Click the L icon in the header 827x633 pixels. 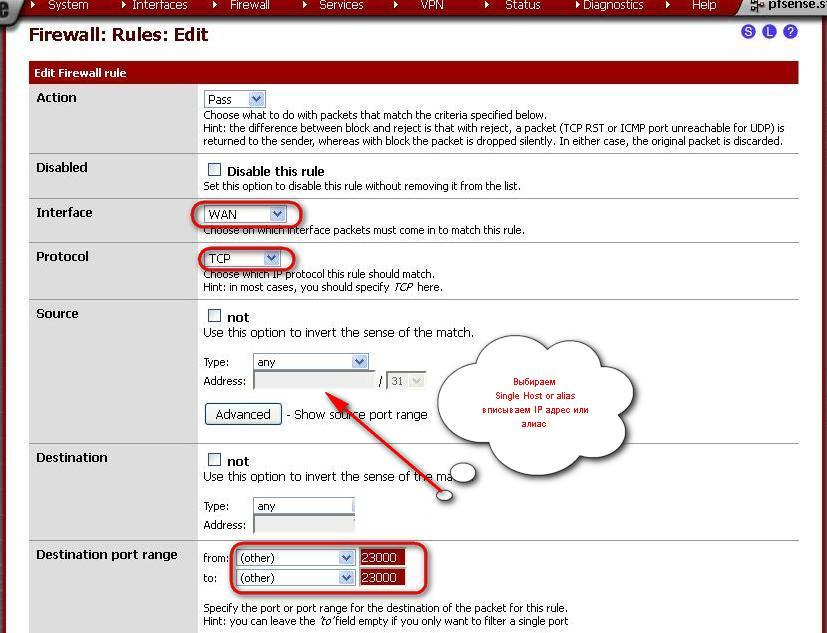point(769,32)
